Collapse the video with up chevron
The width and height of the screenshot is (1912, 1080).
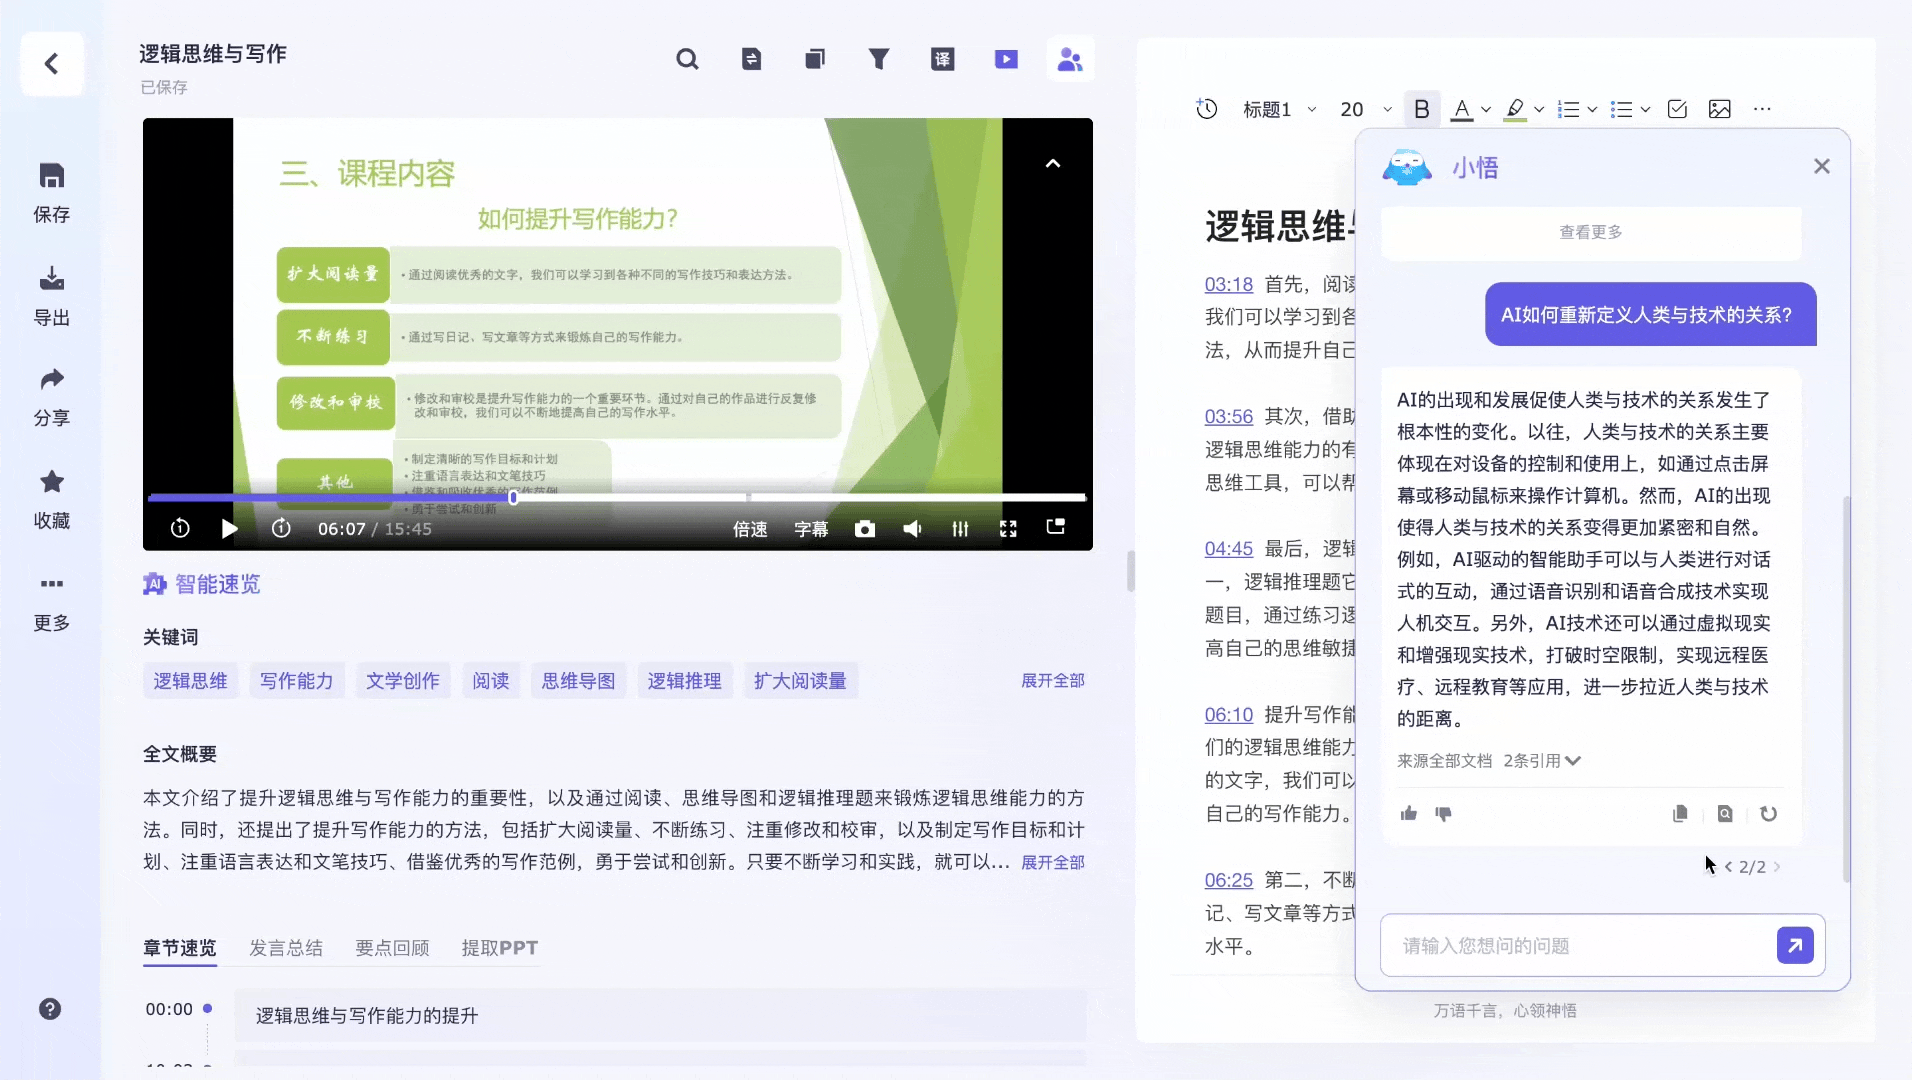[x=1053, y=163]
